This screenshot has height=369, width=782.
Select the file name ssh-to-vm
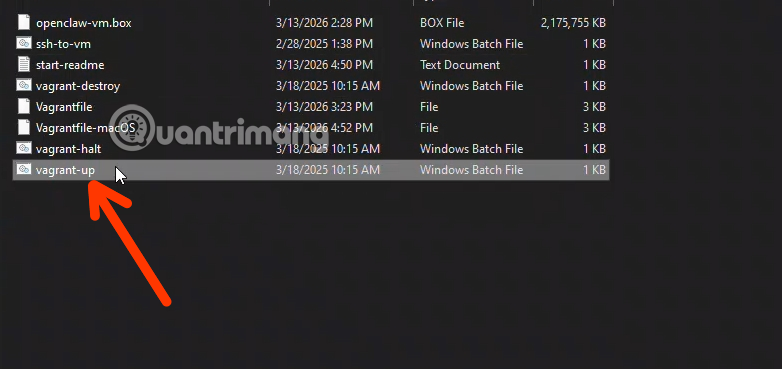63,44
